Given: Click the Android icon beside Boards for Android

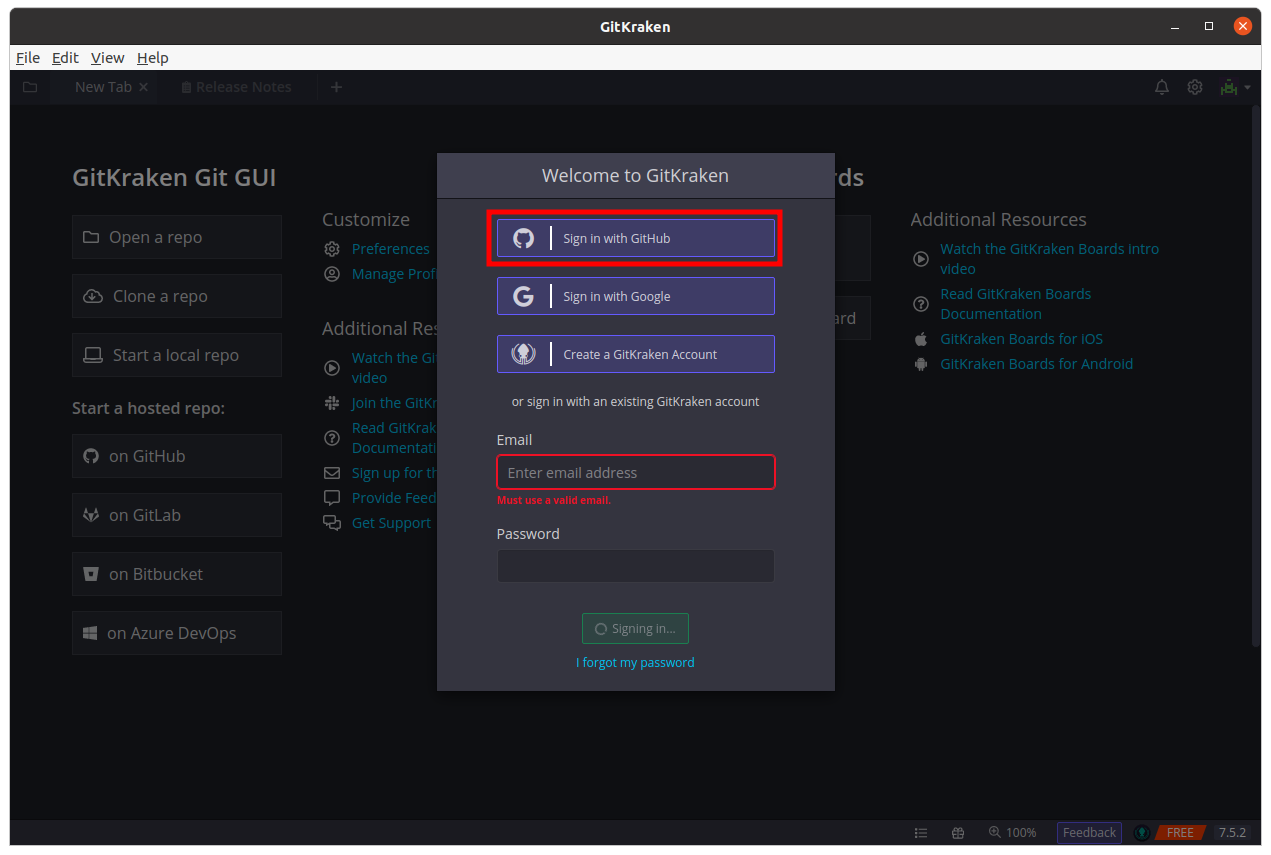Looking at the screenshot, I should point(921,364).
